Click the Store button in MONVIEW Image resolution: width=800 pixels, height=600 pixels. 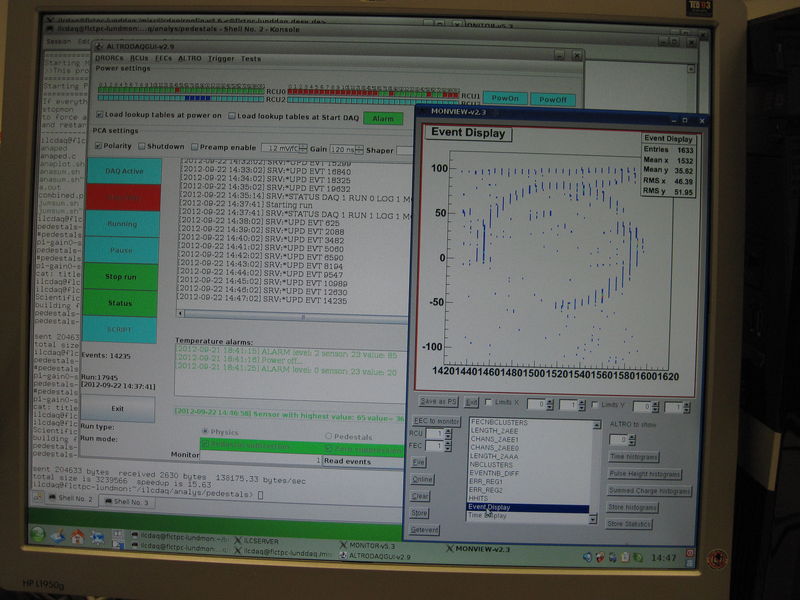click(419, 513)
